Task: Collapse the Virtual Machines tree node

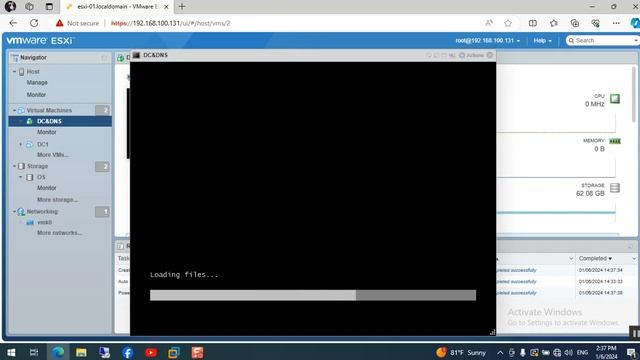Action: click(x=14, y=110)
